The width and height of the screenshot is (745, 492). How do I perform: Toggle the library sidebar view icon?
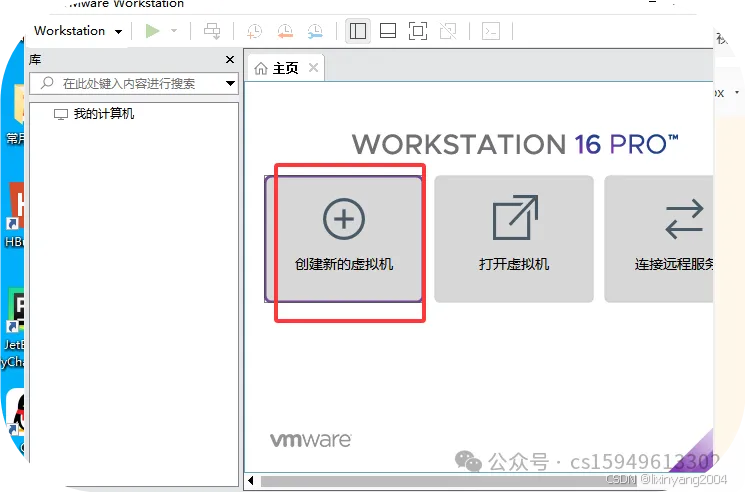point(358,31)
